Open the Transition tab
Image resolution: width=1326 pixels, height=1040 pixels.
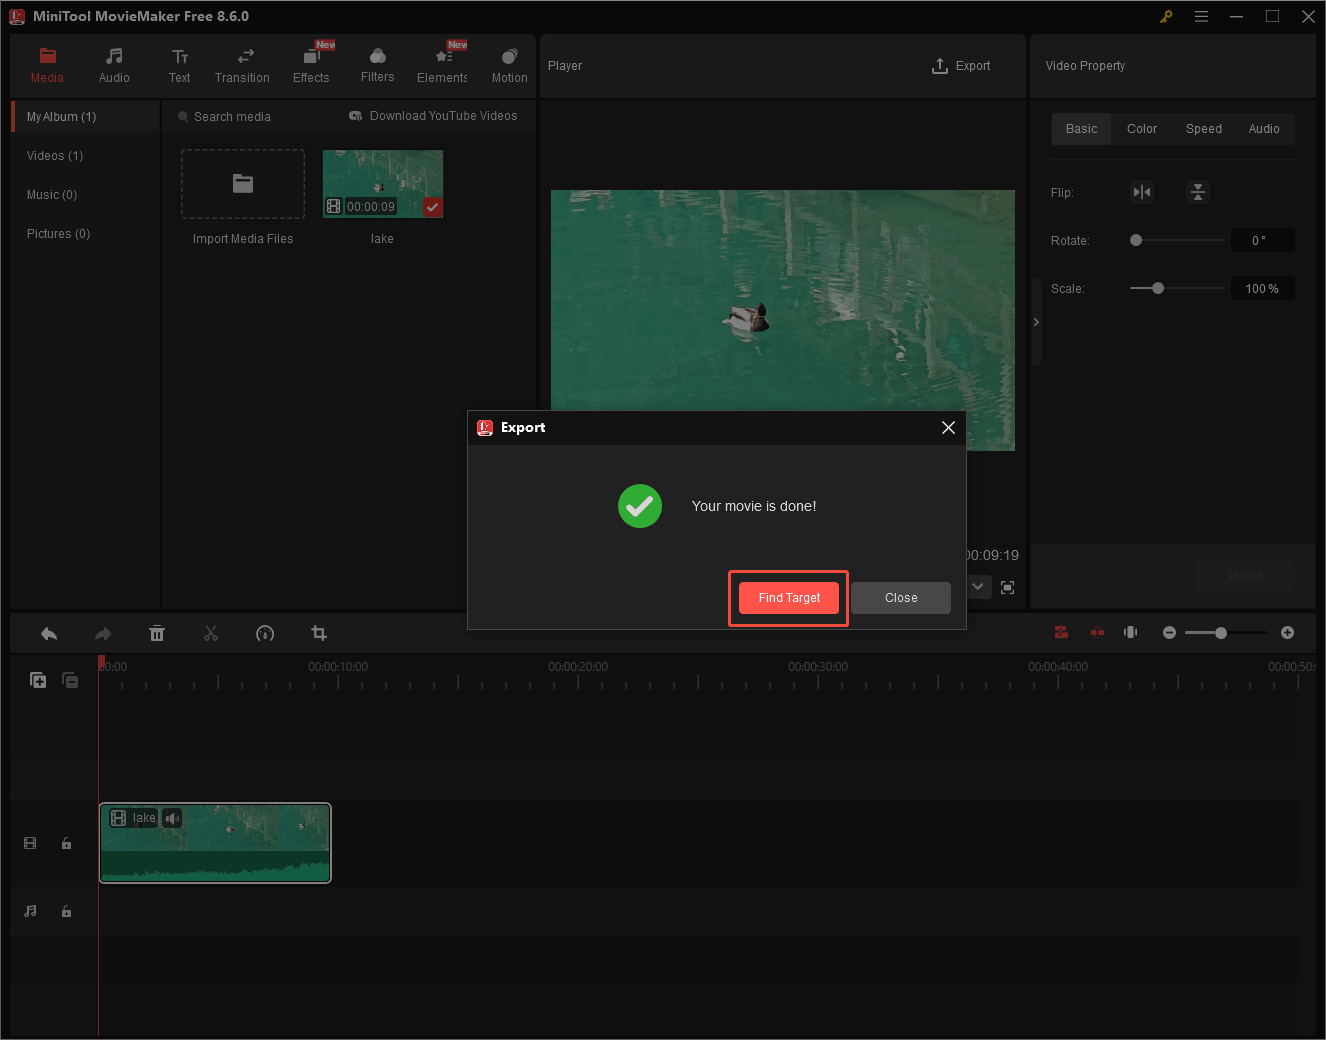tap(242, 66)
